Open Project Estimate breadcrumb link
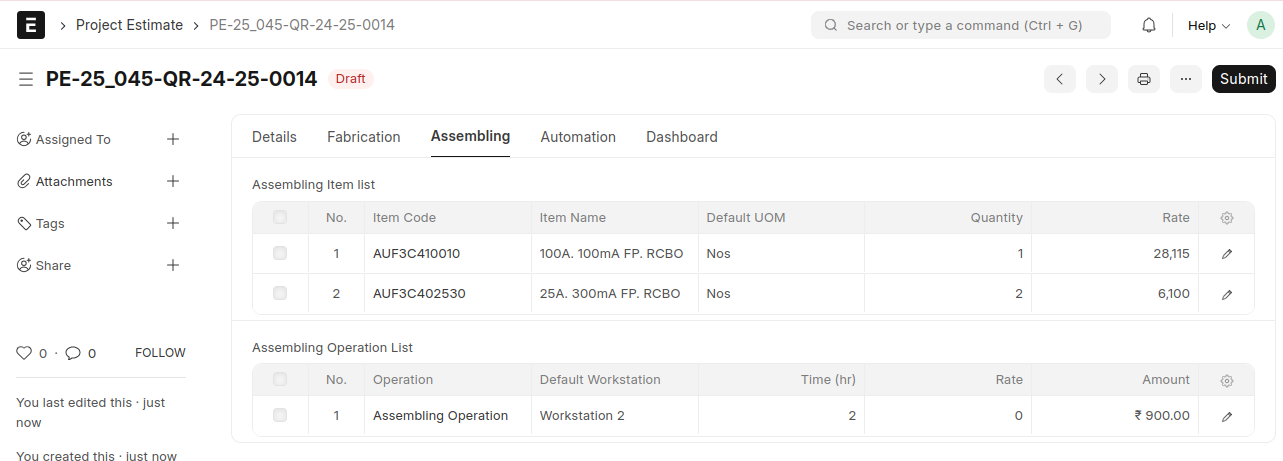Screen dimensions: 1283x461 pos(129,25)
